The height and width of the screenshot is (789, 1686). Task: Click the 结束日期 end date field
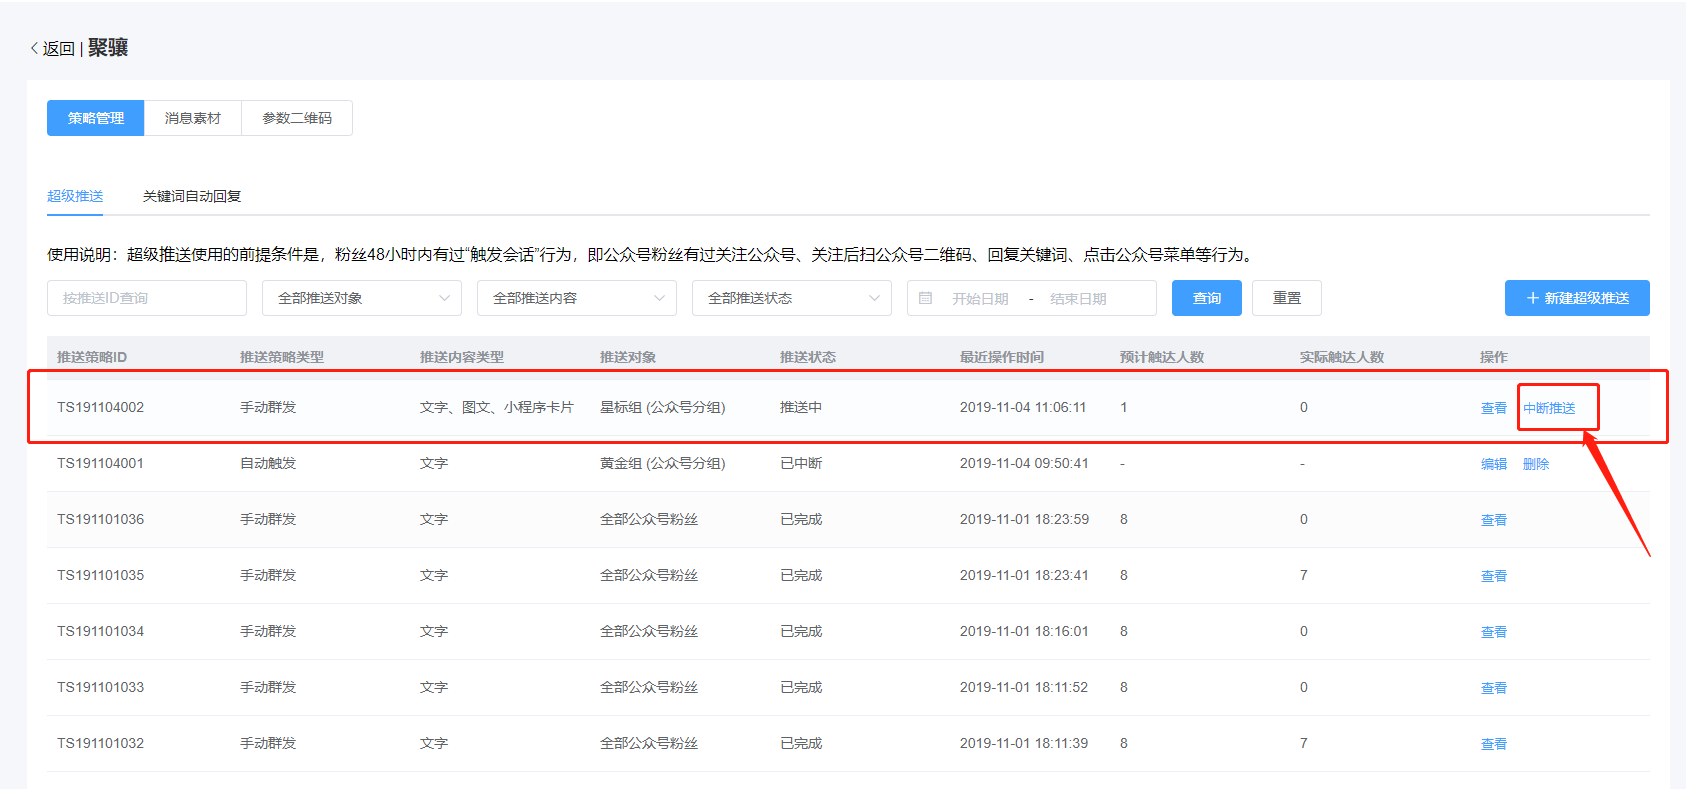pos(1078,299)
